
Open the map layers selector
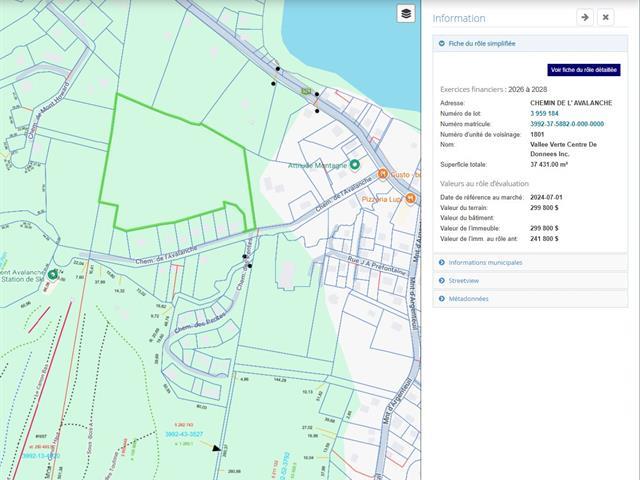coord(405,13)
